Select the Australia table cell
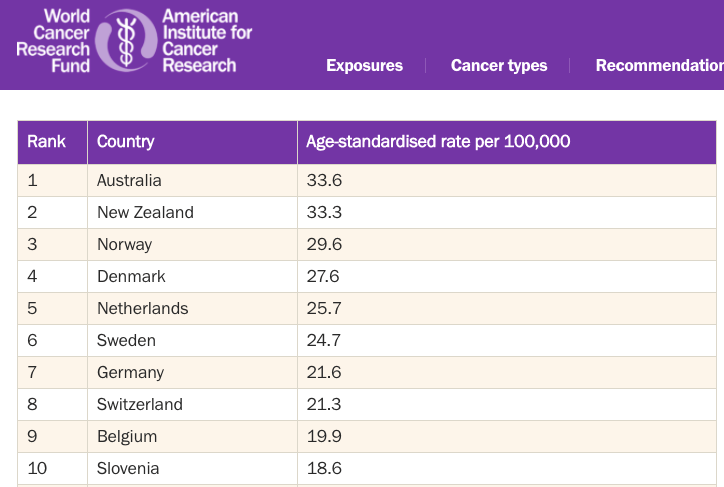Screen dimensions: 724x487 click(x=129, y=181)
